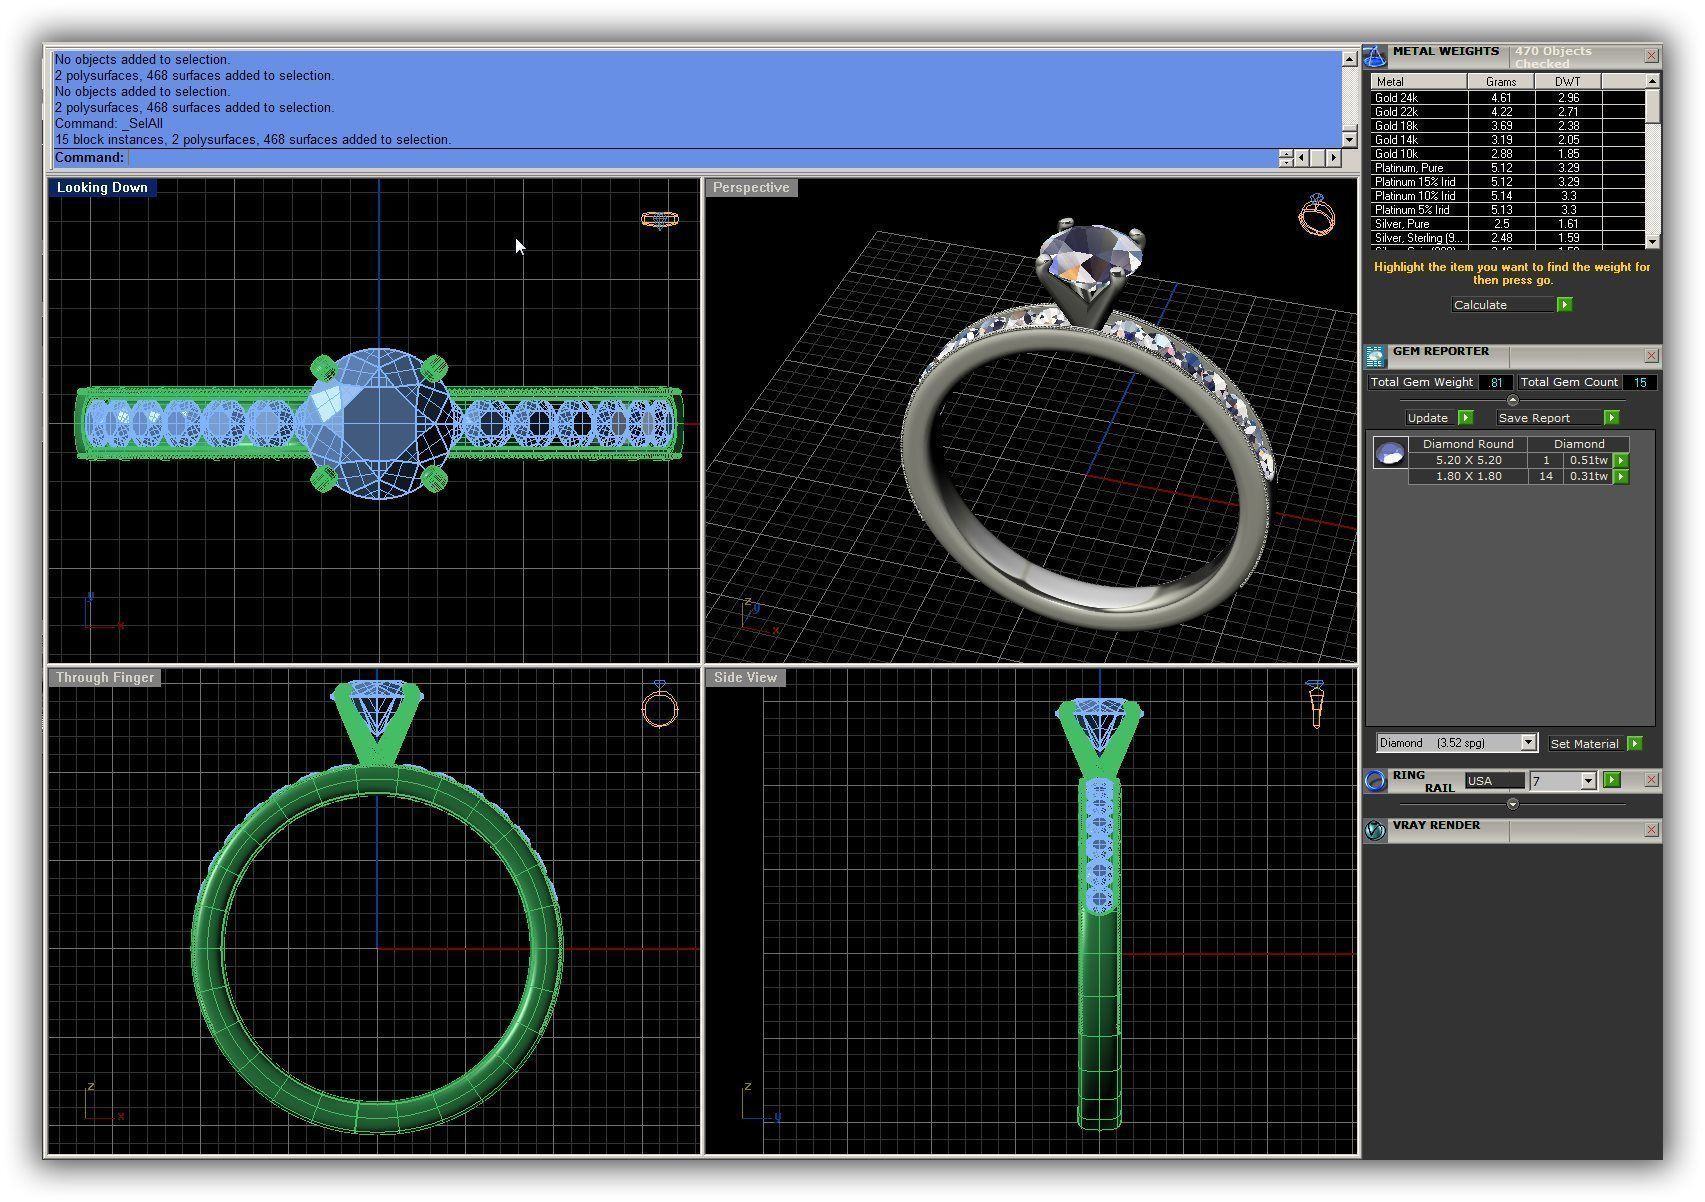Click the green arrow on 0.51tw row

click(x=1621, y=461)
